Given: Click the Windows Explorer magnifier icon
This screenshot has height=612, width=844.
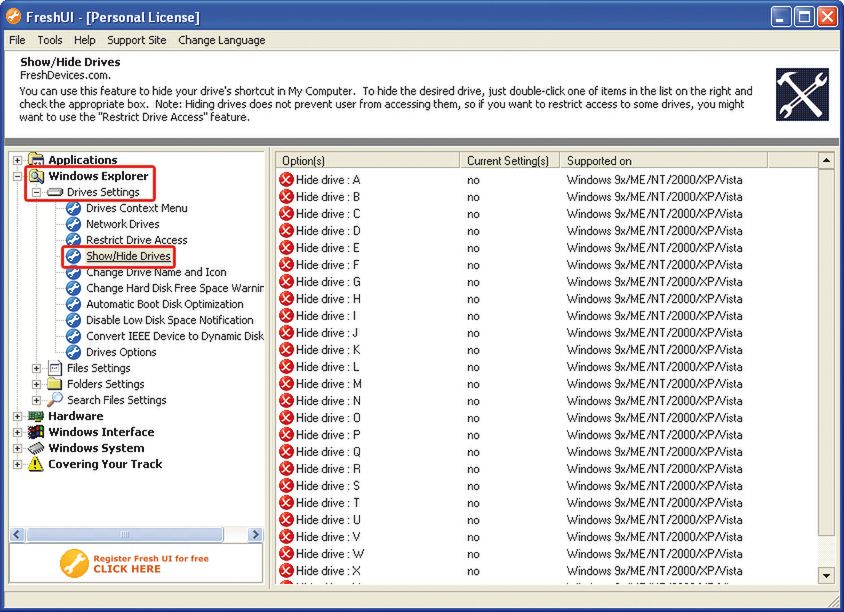Looking at the screenshot, I should click(x=36, y=176).
